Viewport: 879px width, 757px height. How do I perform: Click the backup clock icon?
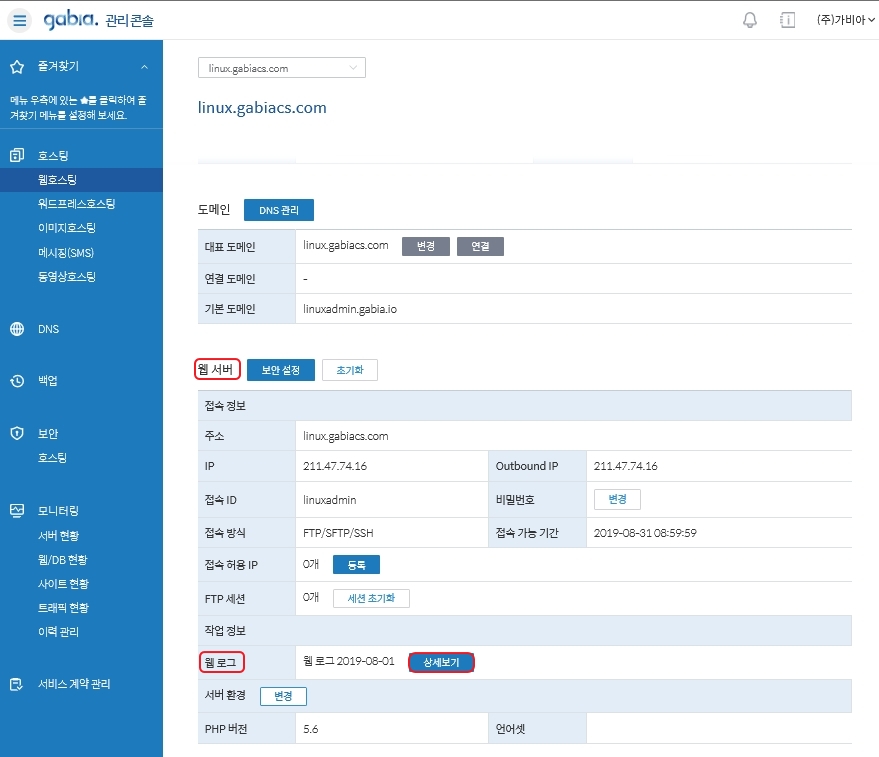click(17, 381)
